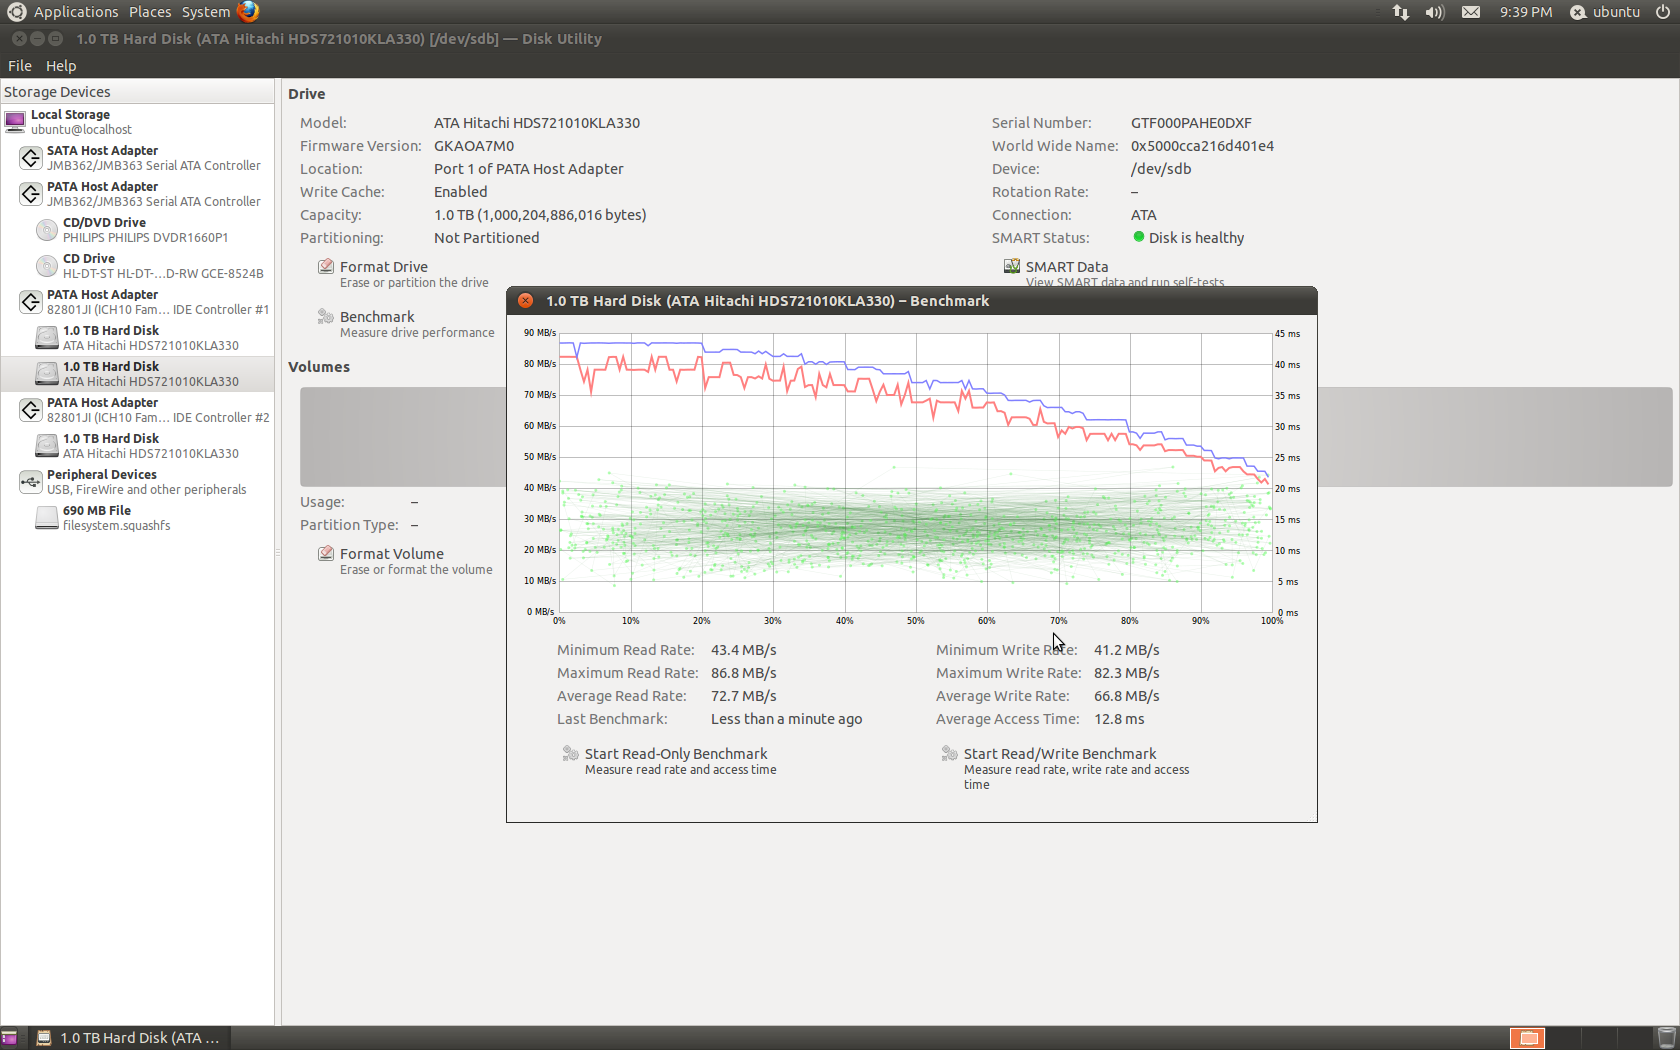Select PATA Host Adapter IDE Controller #1
This screenshot has height=1050, width=1680.
tap(137, 302)
